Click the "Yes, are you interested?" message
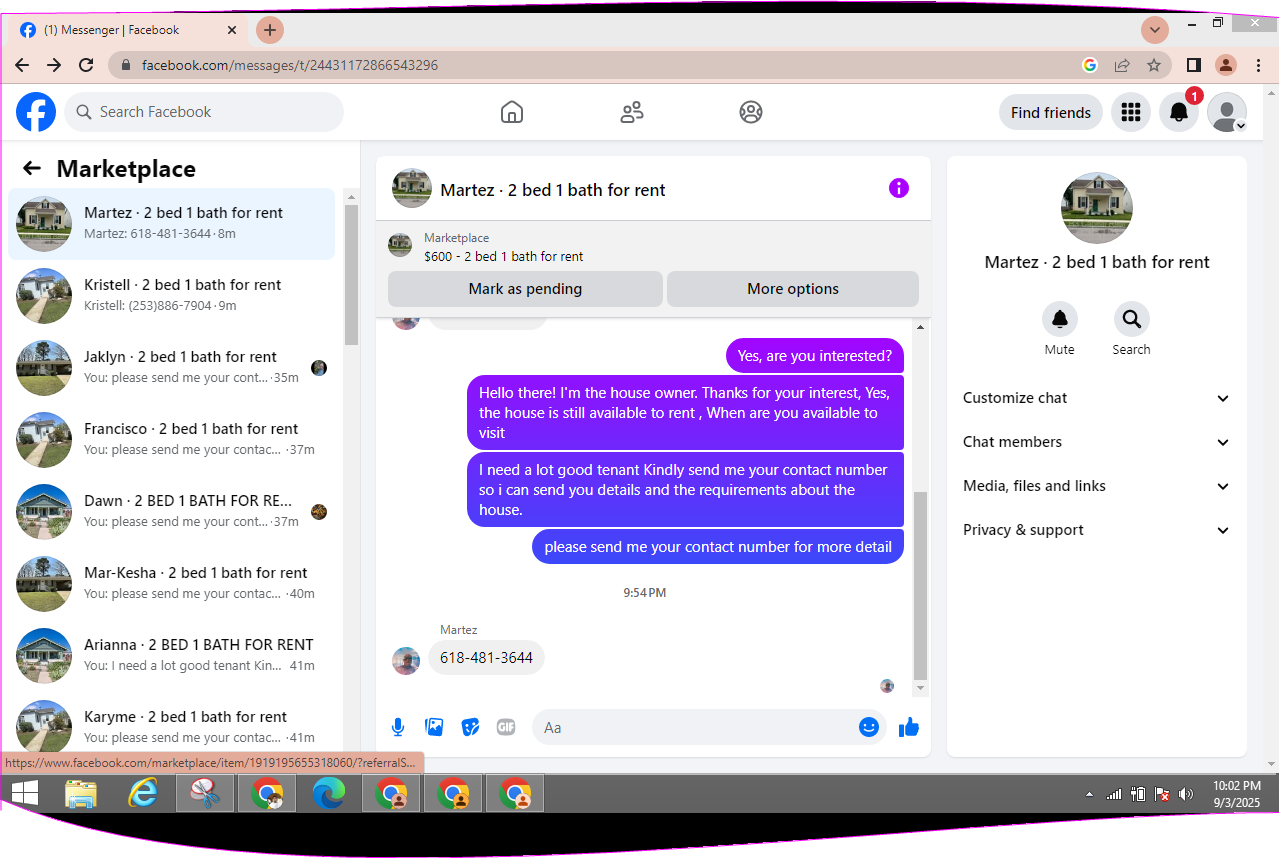Image resolution: width=1279 pixels, height=858 pixels. [x=815, y=355]
